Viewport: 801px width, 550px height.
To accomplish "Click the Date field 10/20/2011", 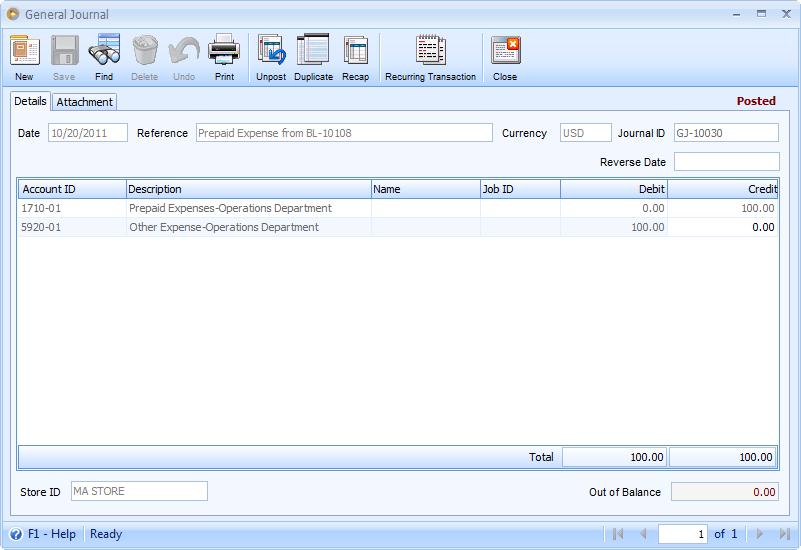I will pos(88,133).
